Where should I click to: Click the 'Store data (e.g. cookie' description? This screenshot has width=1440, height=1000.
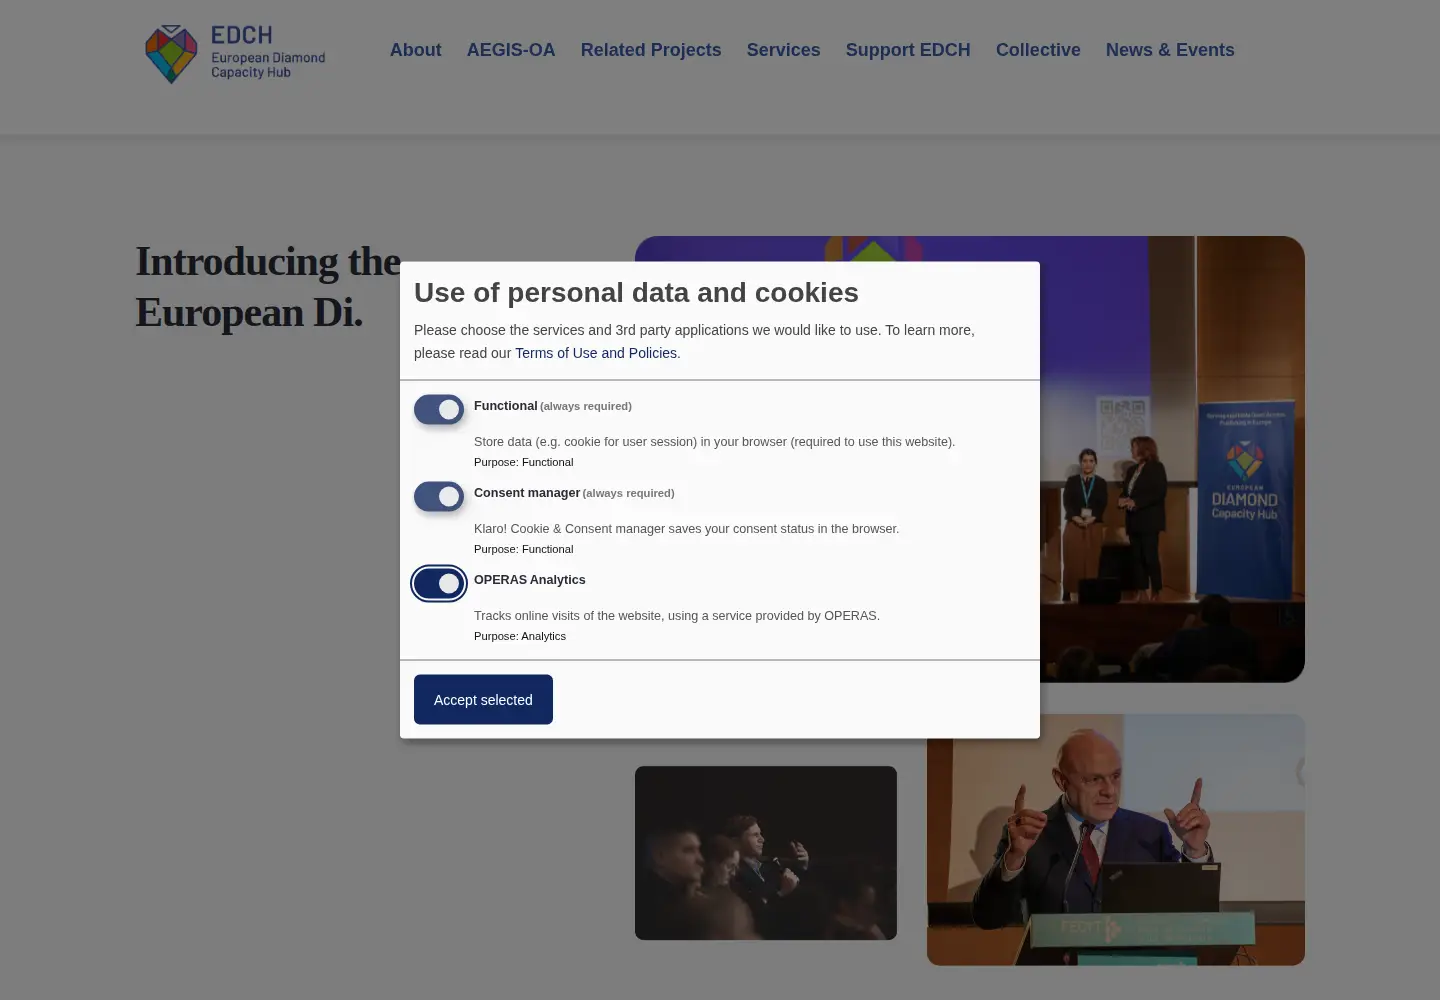(714, 442)
